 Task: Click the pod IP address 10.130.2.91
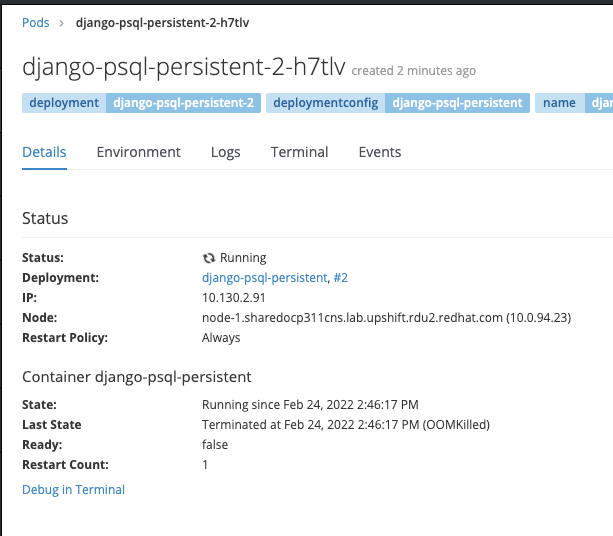pos(233,298)
